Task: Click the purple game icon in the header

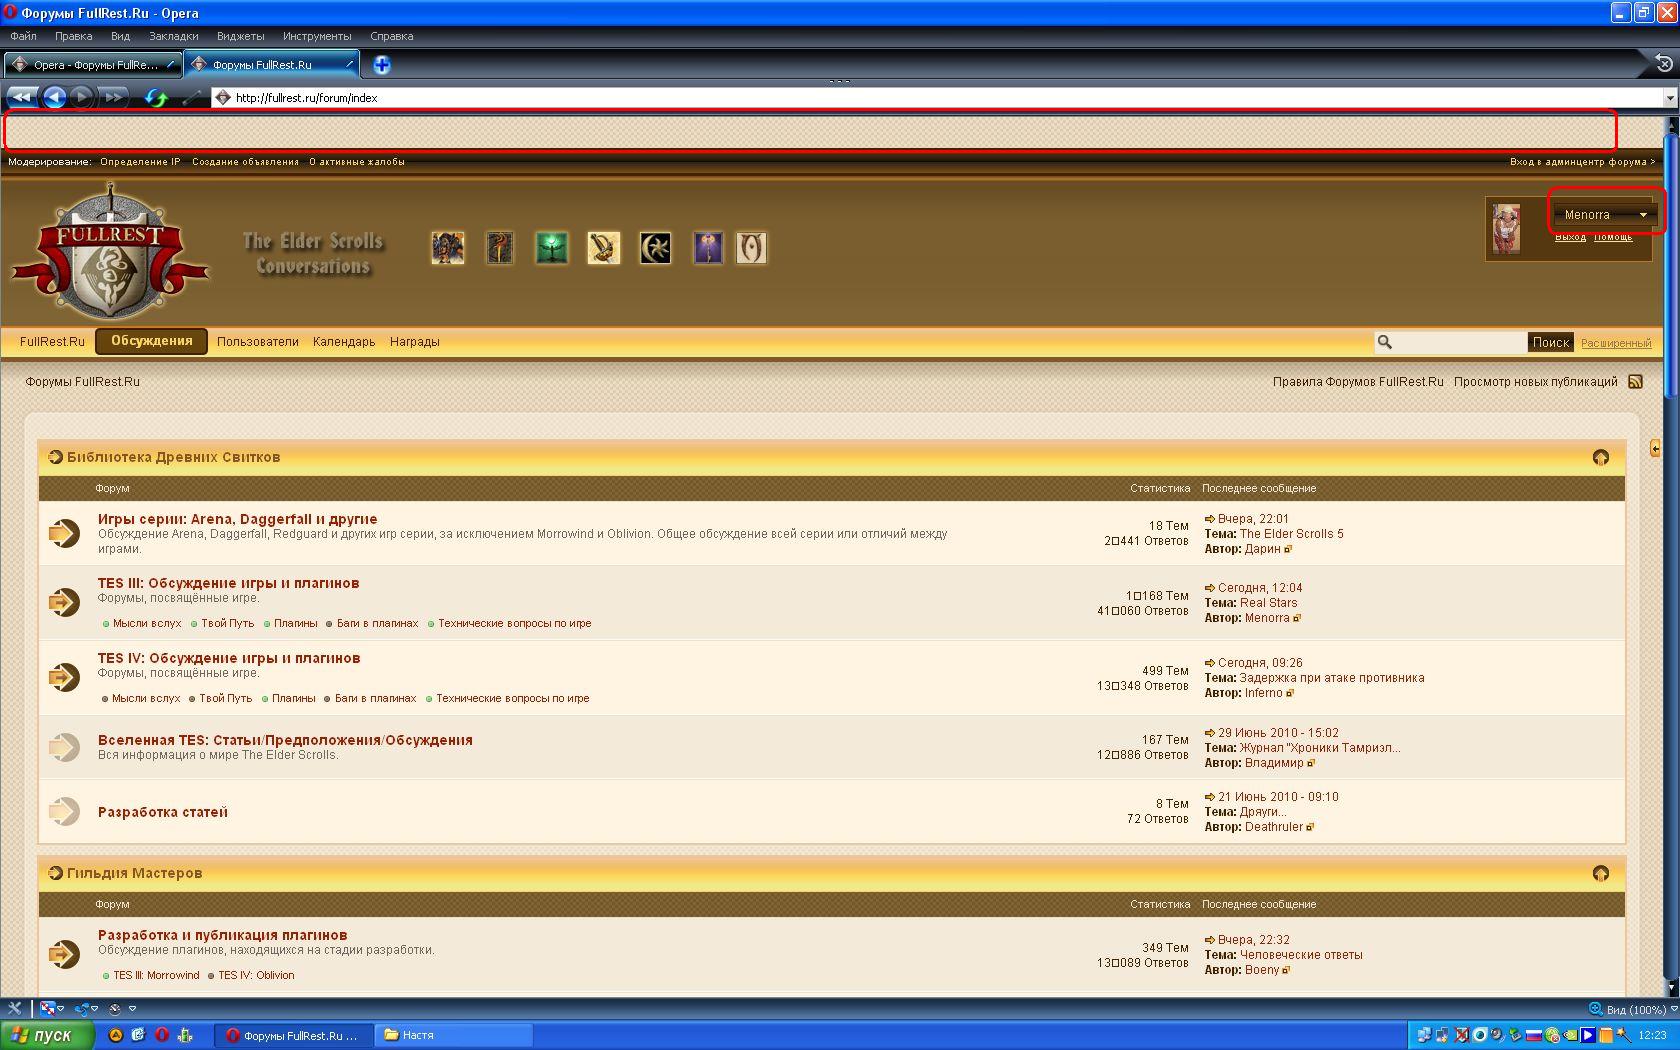Action: click(x=707, y=248)
